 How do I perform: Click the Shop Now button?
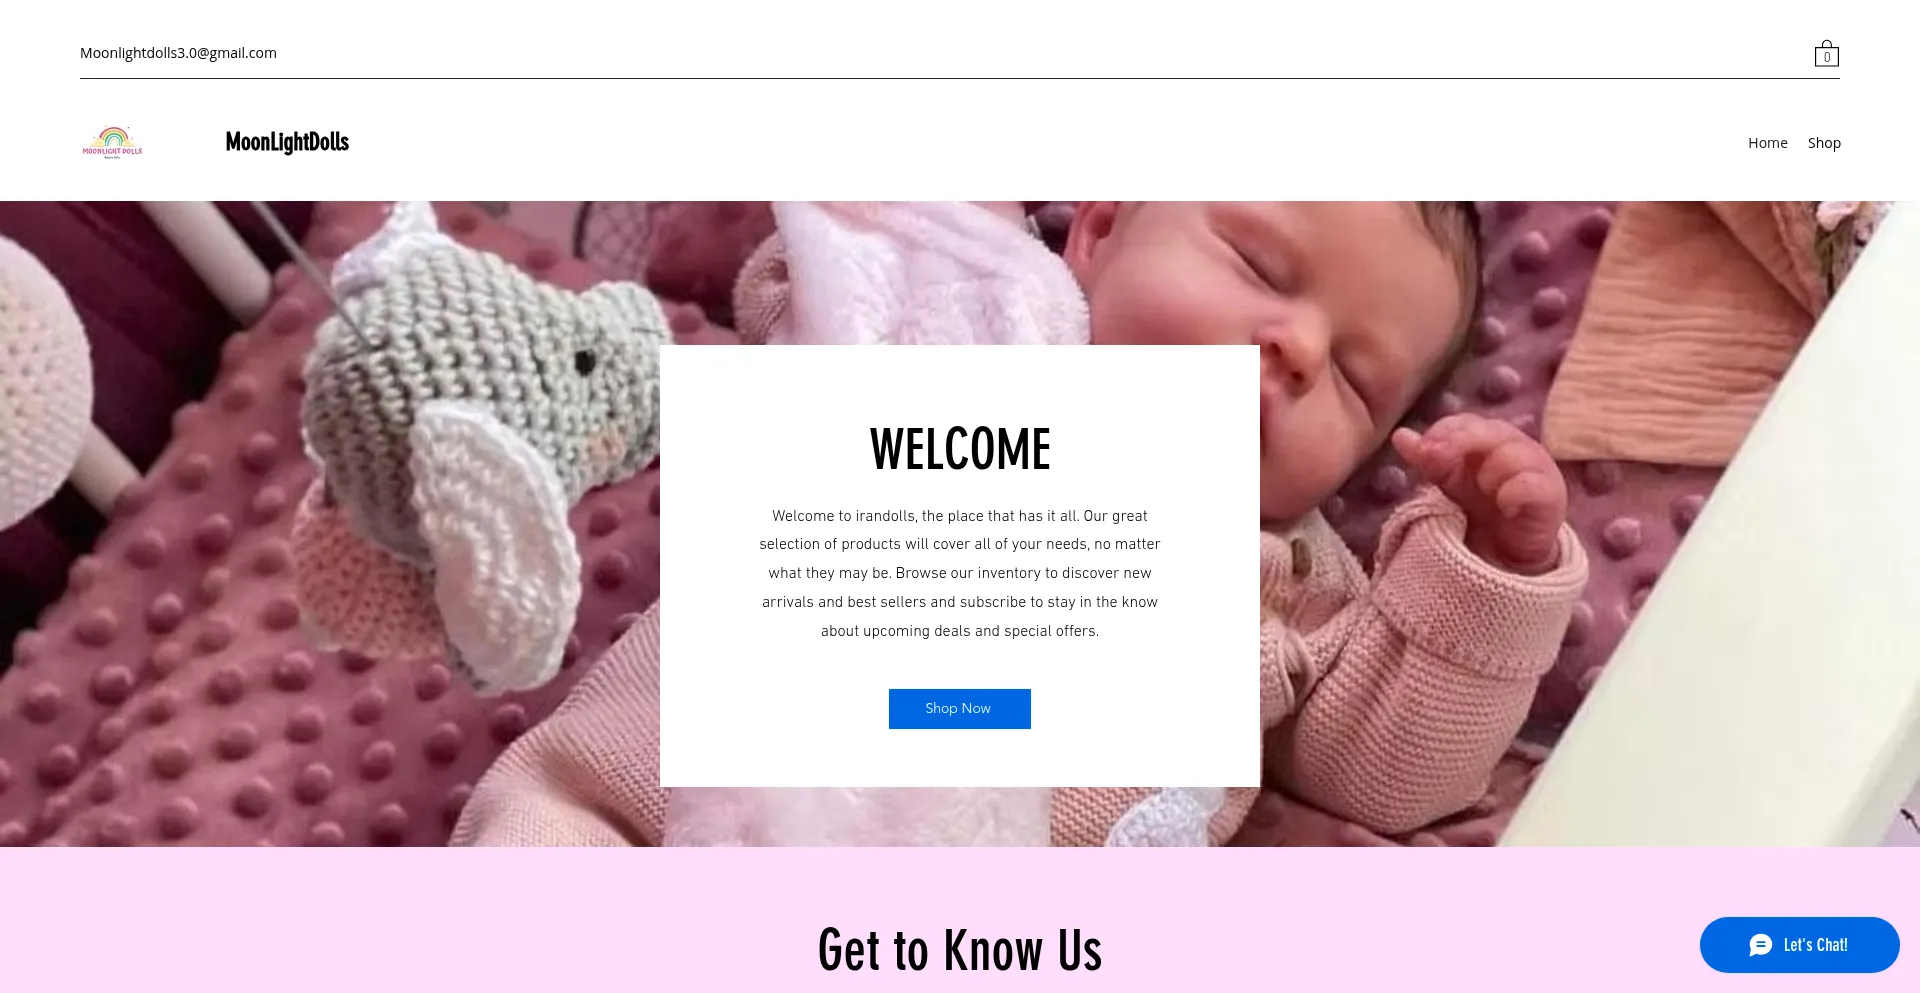[959, 709]
